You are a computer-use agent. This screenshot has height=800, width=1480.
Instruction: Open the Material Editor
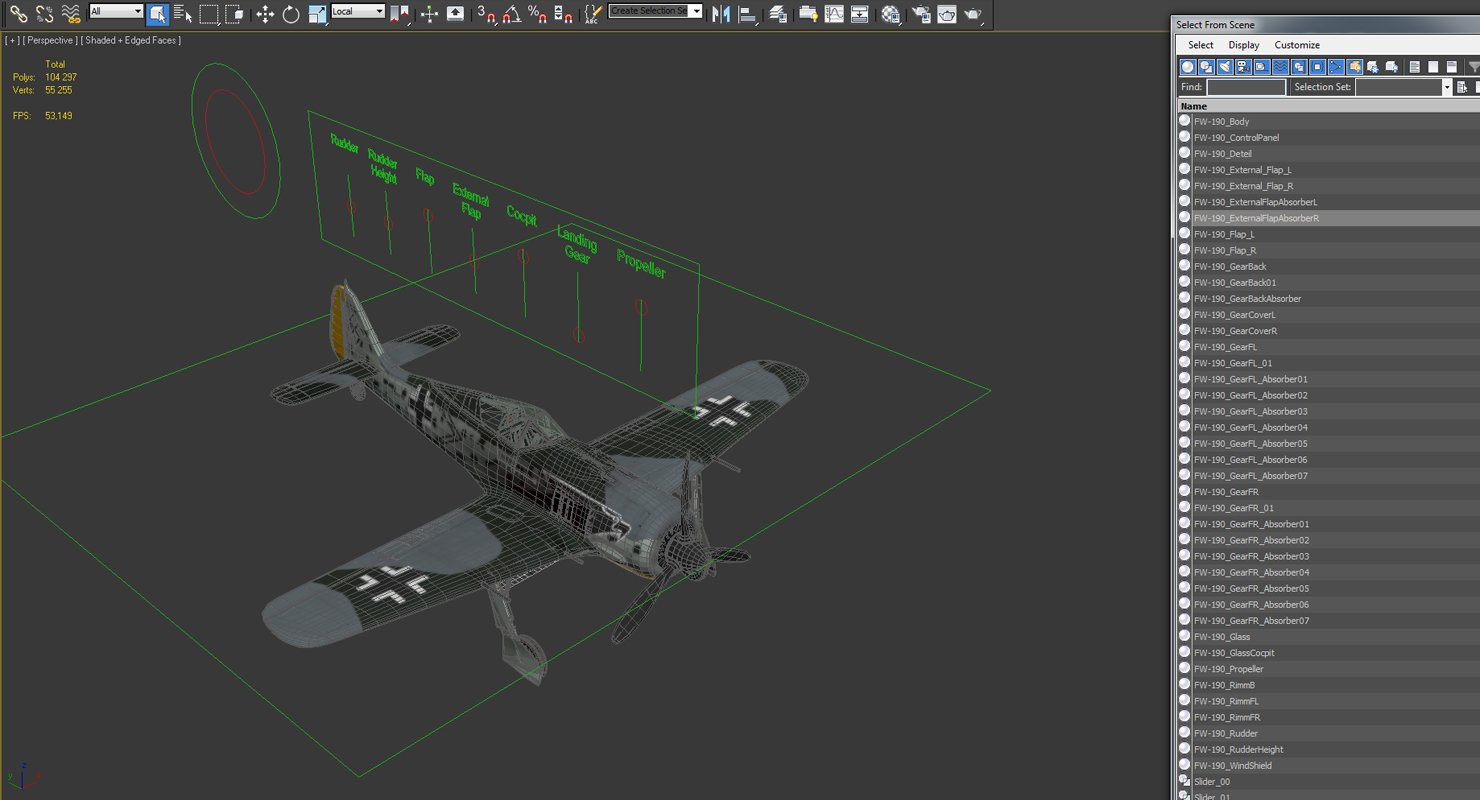[889, 14]
